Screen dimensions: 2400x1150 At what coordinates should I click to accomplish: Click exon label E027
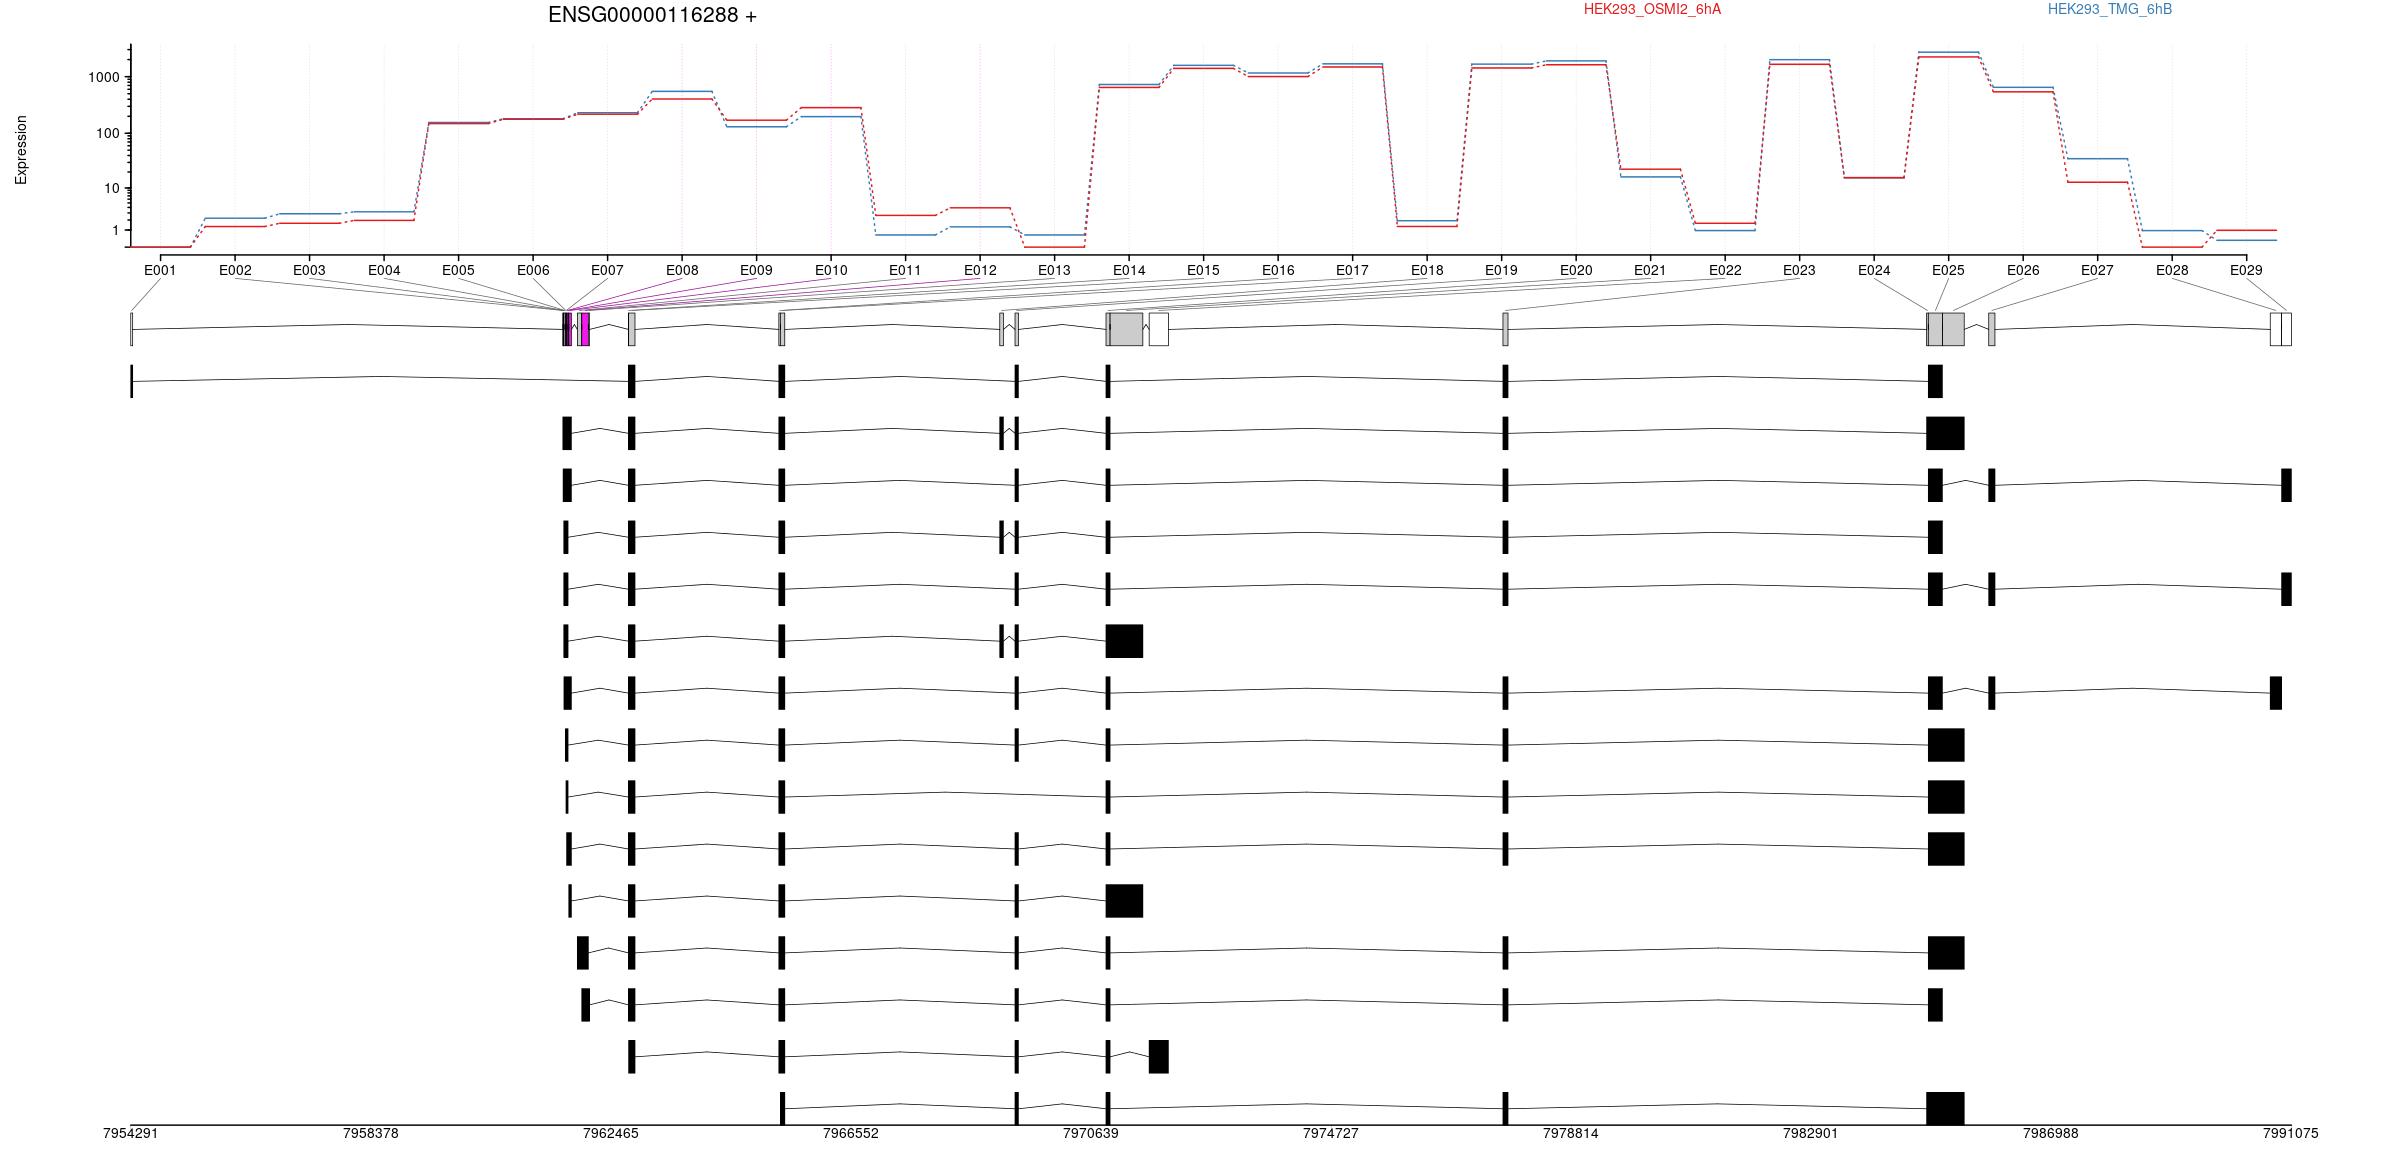point(2097,270)
